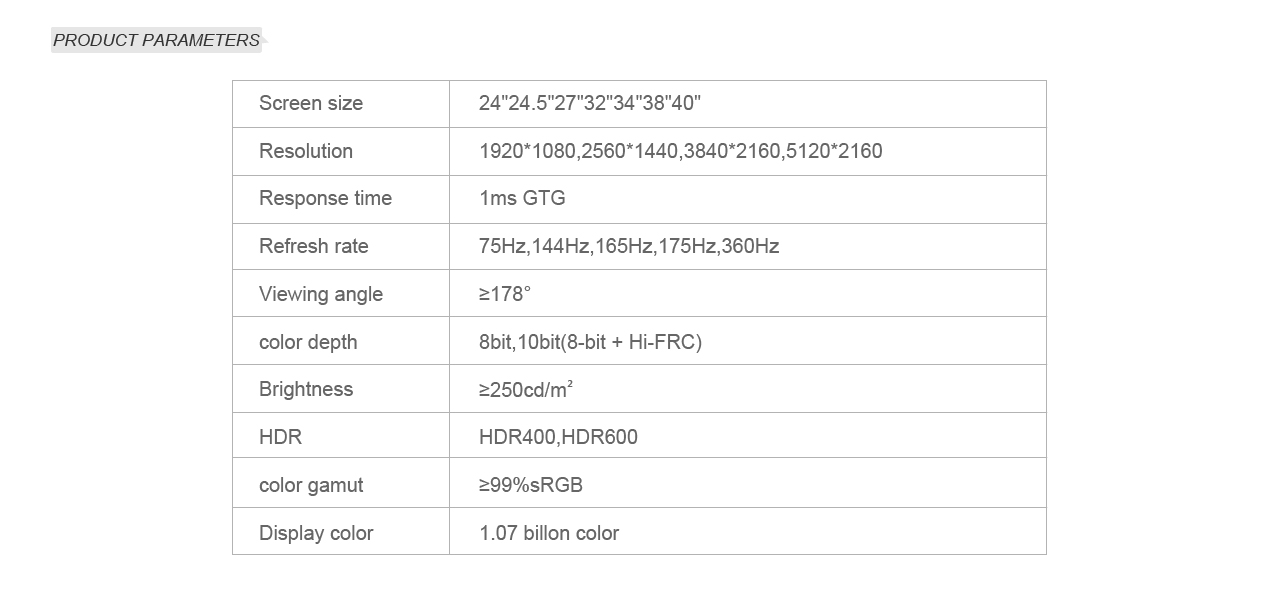The height and width of the screenshot is (600, 1280).
Task: Select the color gamut label
Action: point(311,485)
